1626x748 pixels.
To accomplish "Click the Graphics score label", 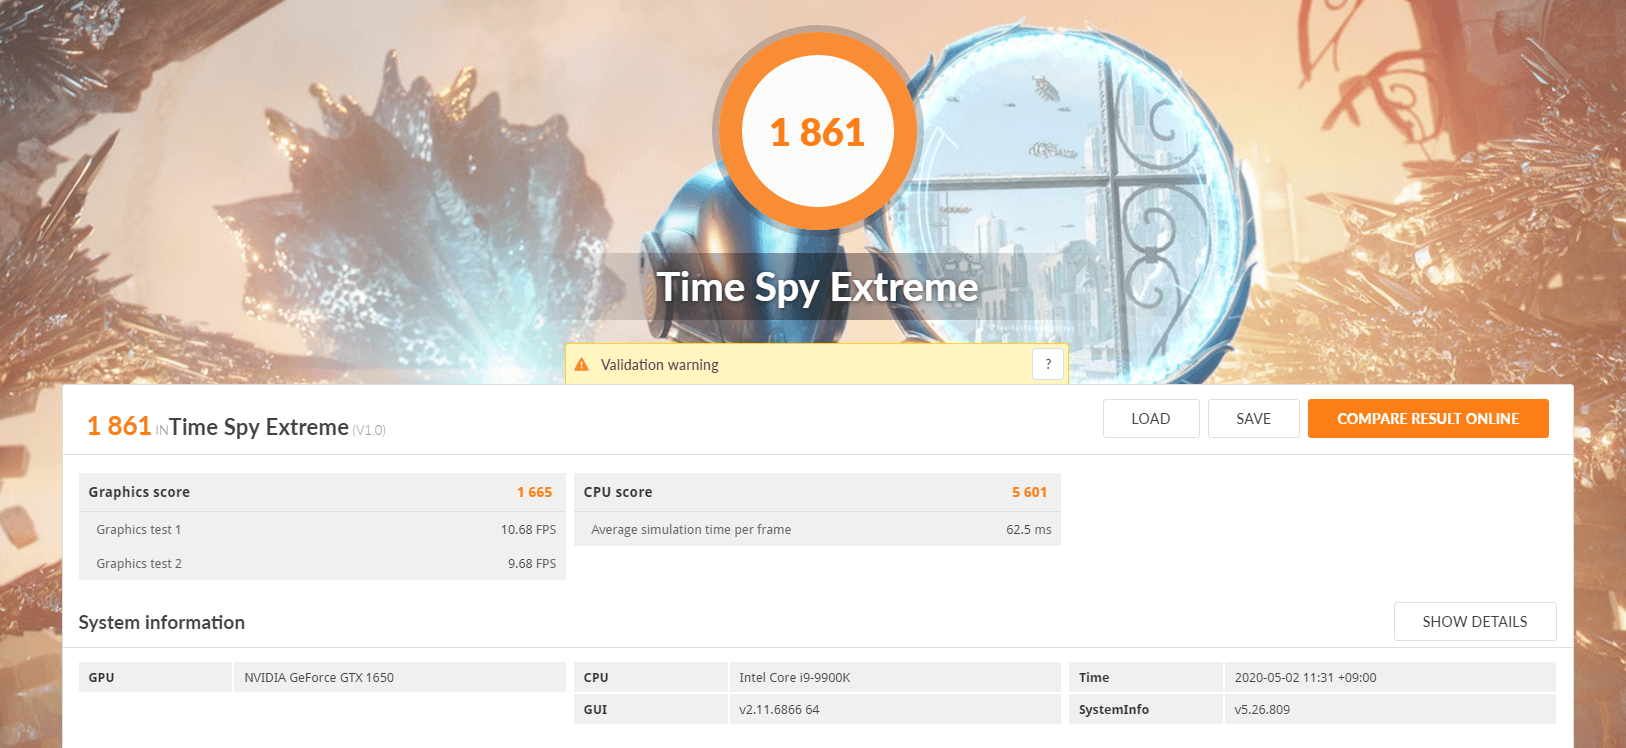I will 139,492.
